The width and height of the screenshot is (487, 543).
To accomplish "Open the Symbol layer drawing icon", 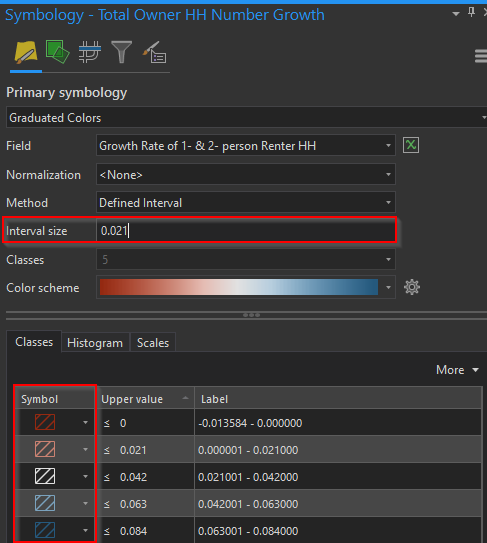I will coord(89,52).
